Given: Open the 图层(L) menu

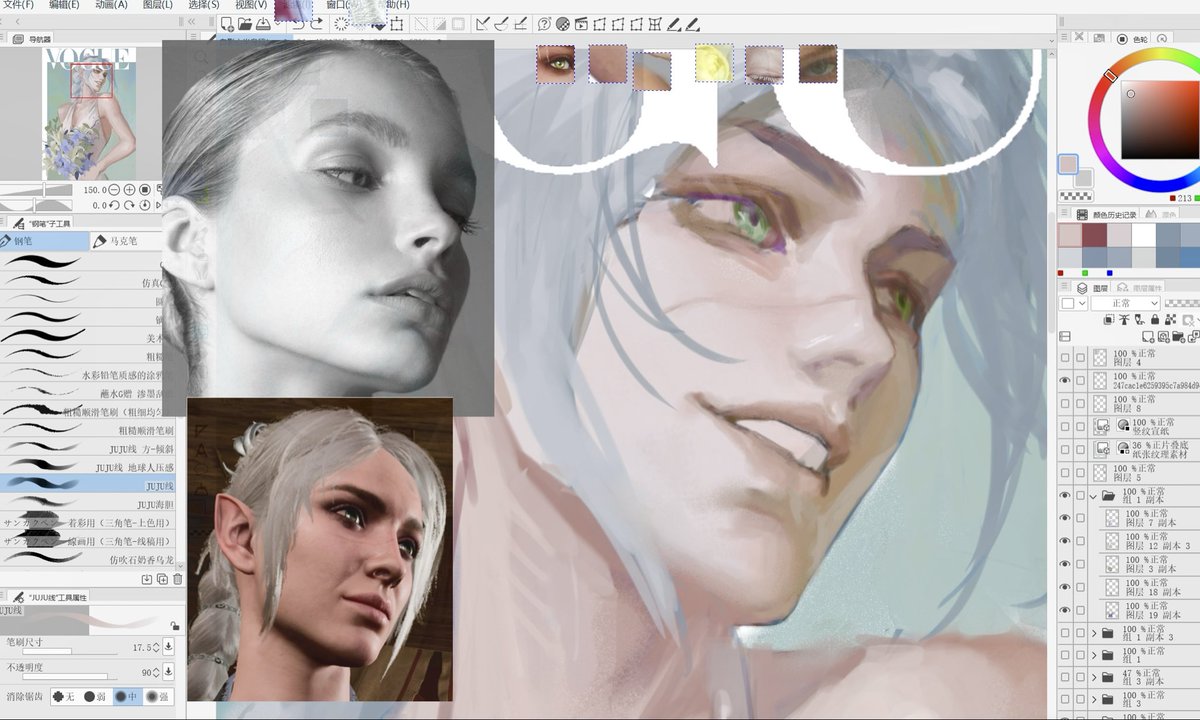Looking at the screenshot, I should point(157,5).
